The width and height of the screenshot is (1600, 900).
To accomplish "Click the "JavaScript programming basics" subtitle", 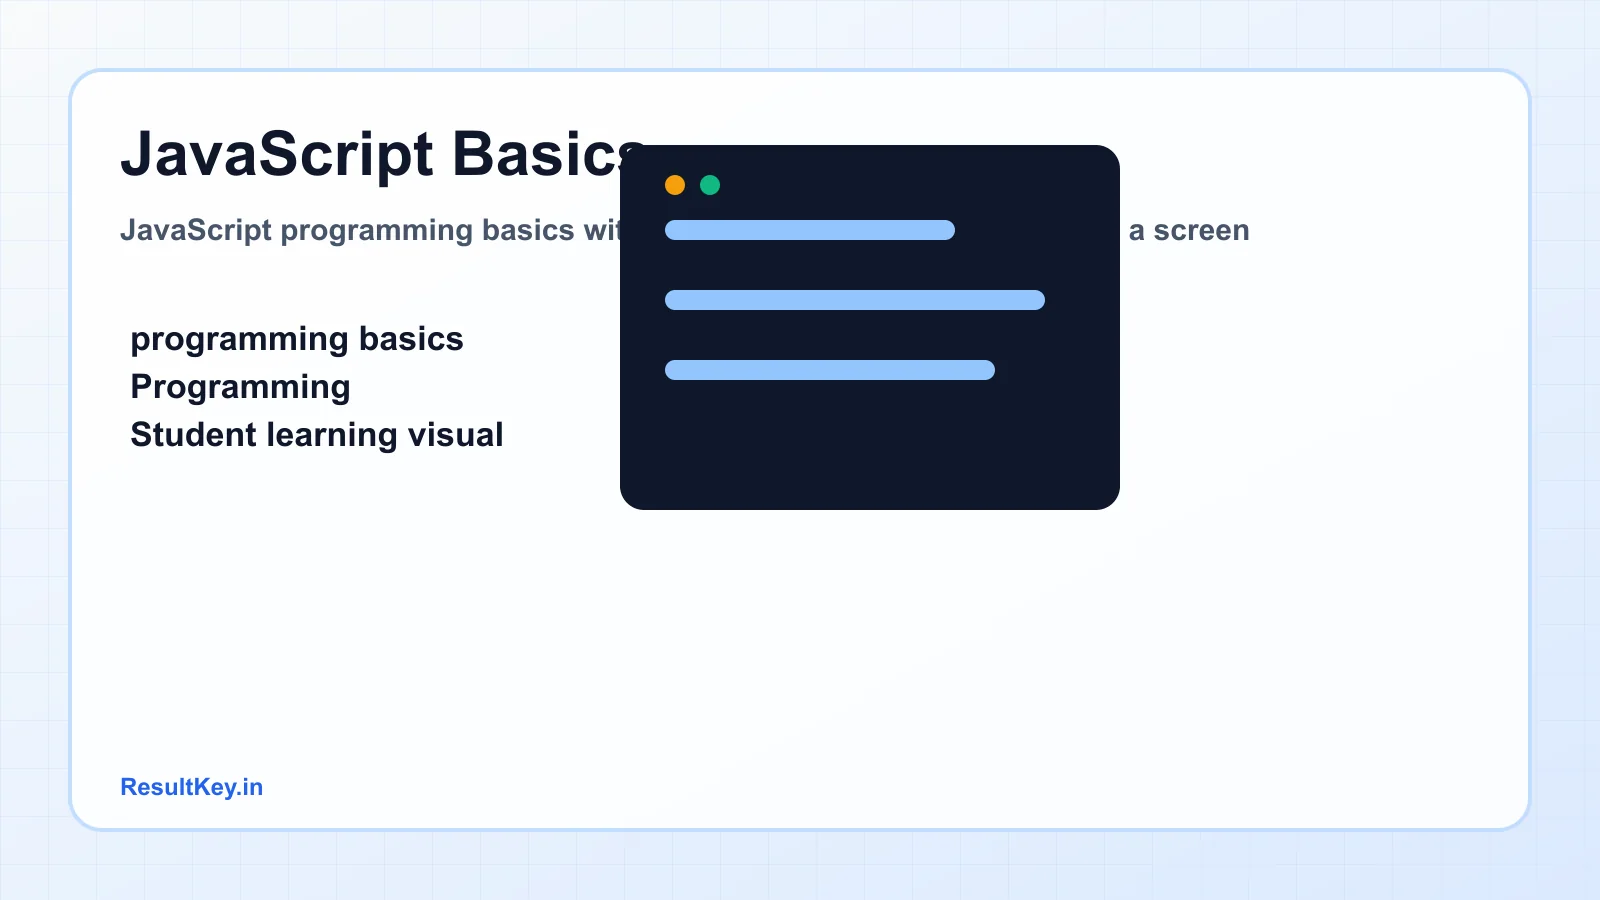I will coord(347,230).
